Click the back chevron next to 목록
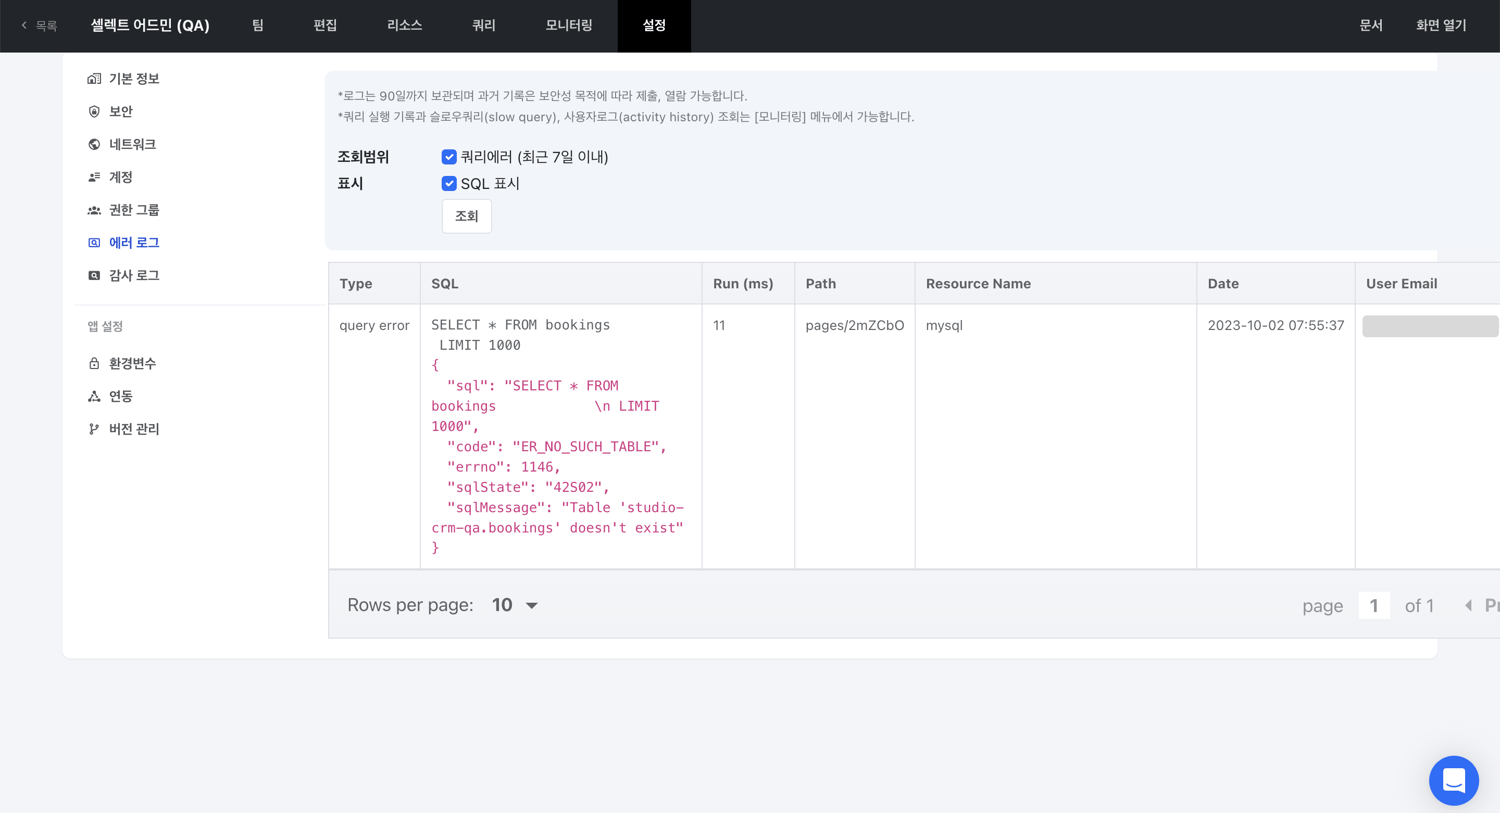This screenshot has width=1500, height=813. tap(24, 26)
